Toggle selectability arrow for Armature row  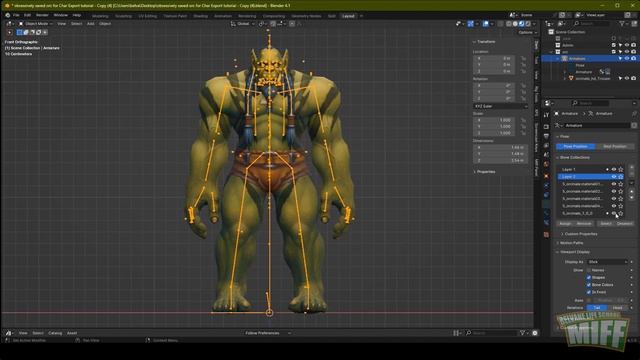pos(620,58)
